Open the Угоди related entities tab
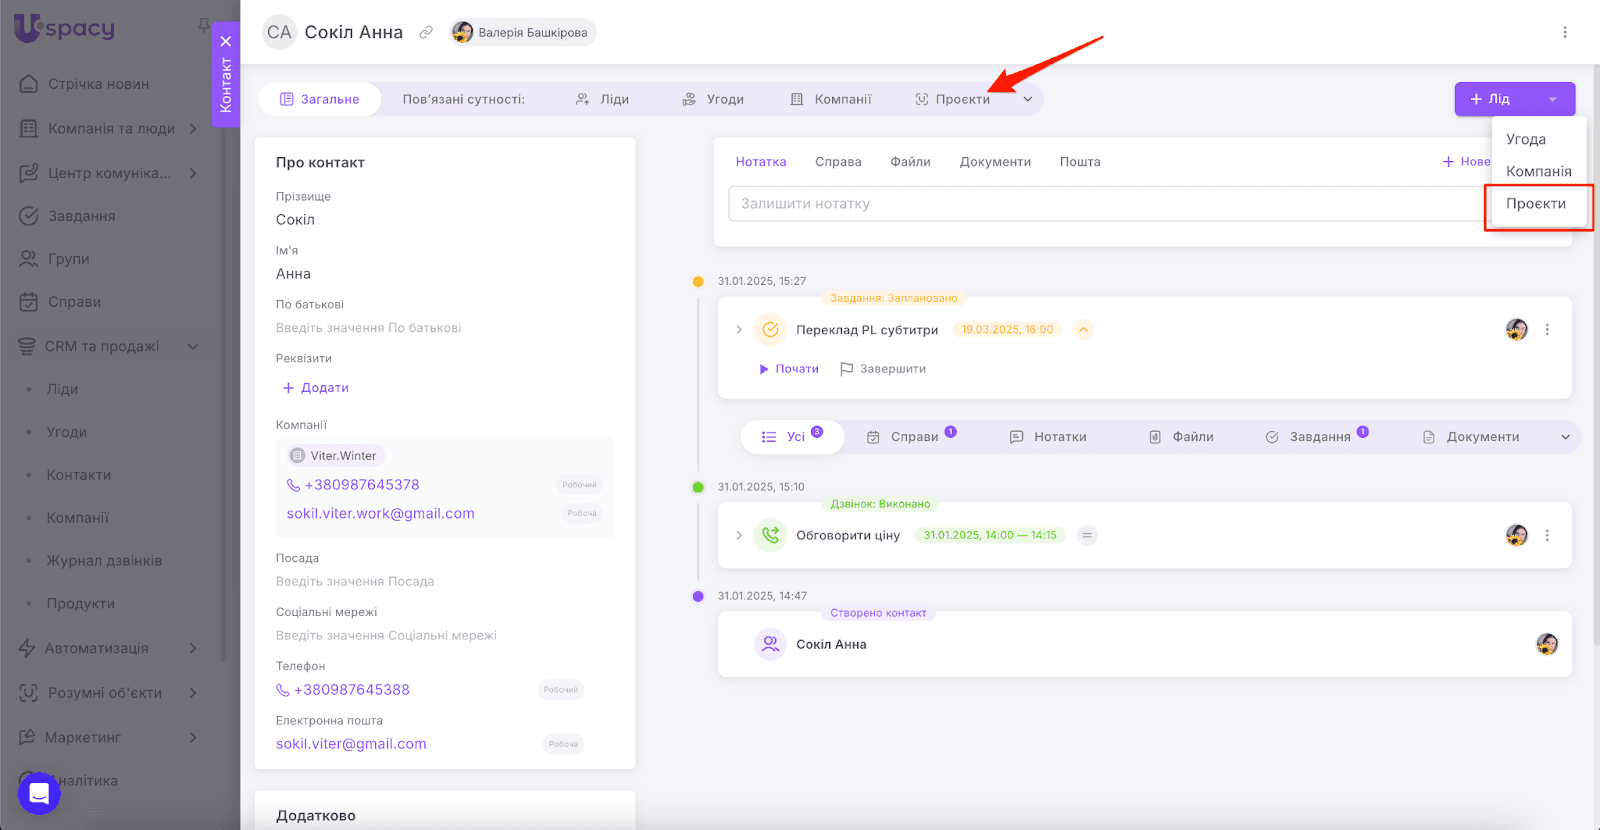 pyautogui.click(x=713, y=99)
